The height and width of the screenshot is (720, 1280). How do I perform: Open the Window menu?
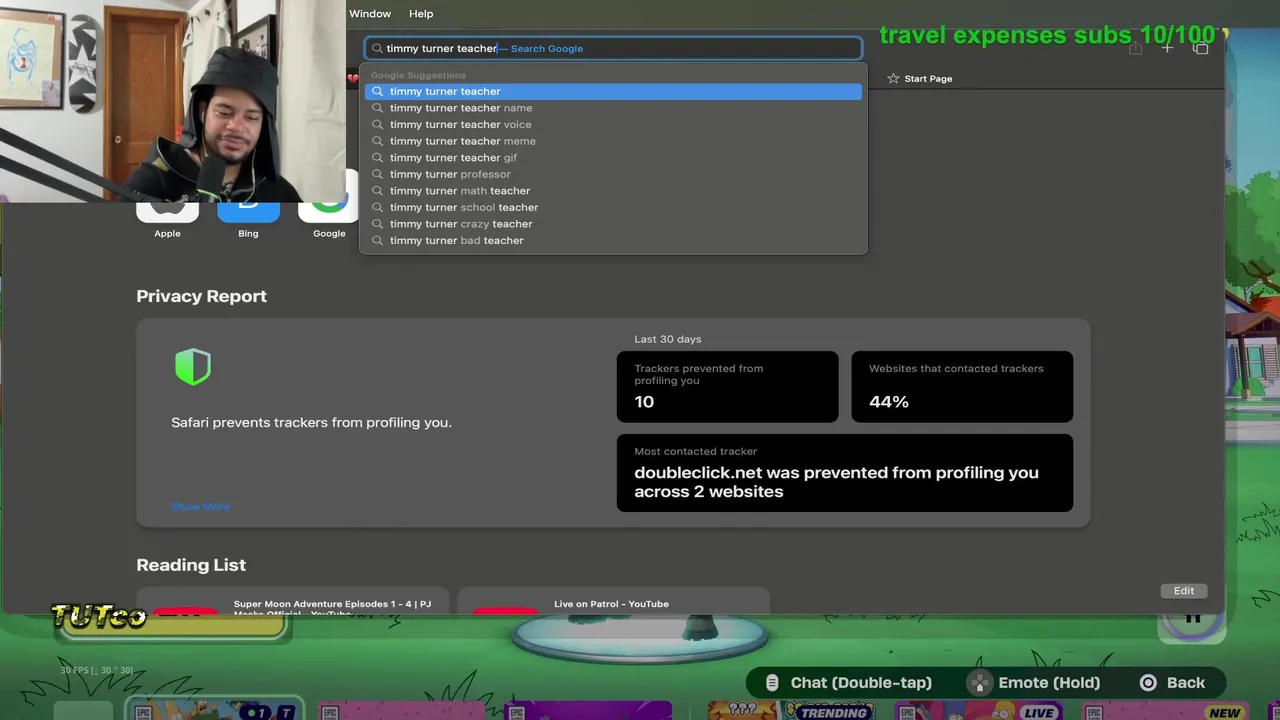[x=370, y=14]
